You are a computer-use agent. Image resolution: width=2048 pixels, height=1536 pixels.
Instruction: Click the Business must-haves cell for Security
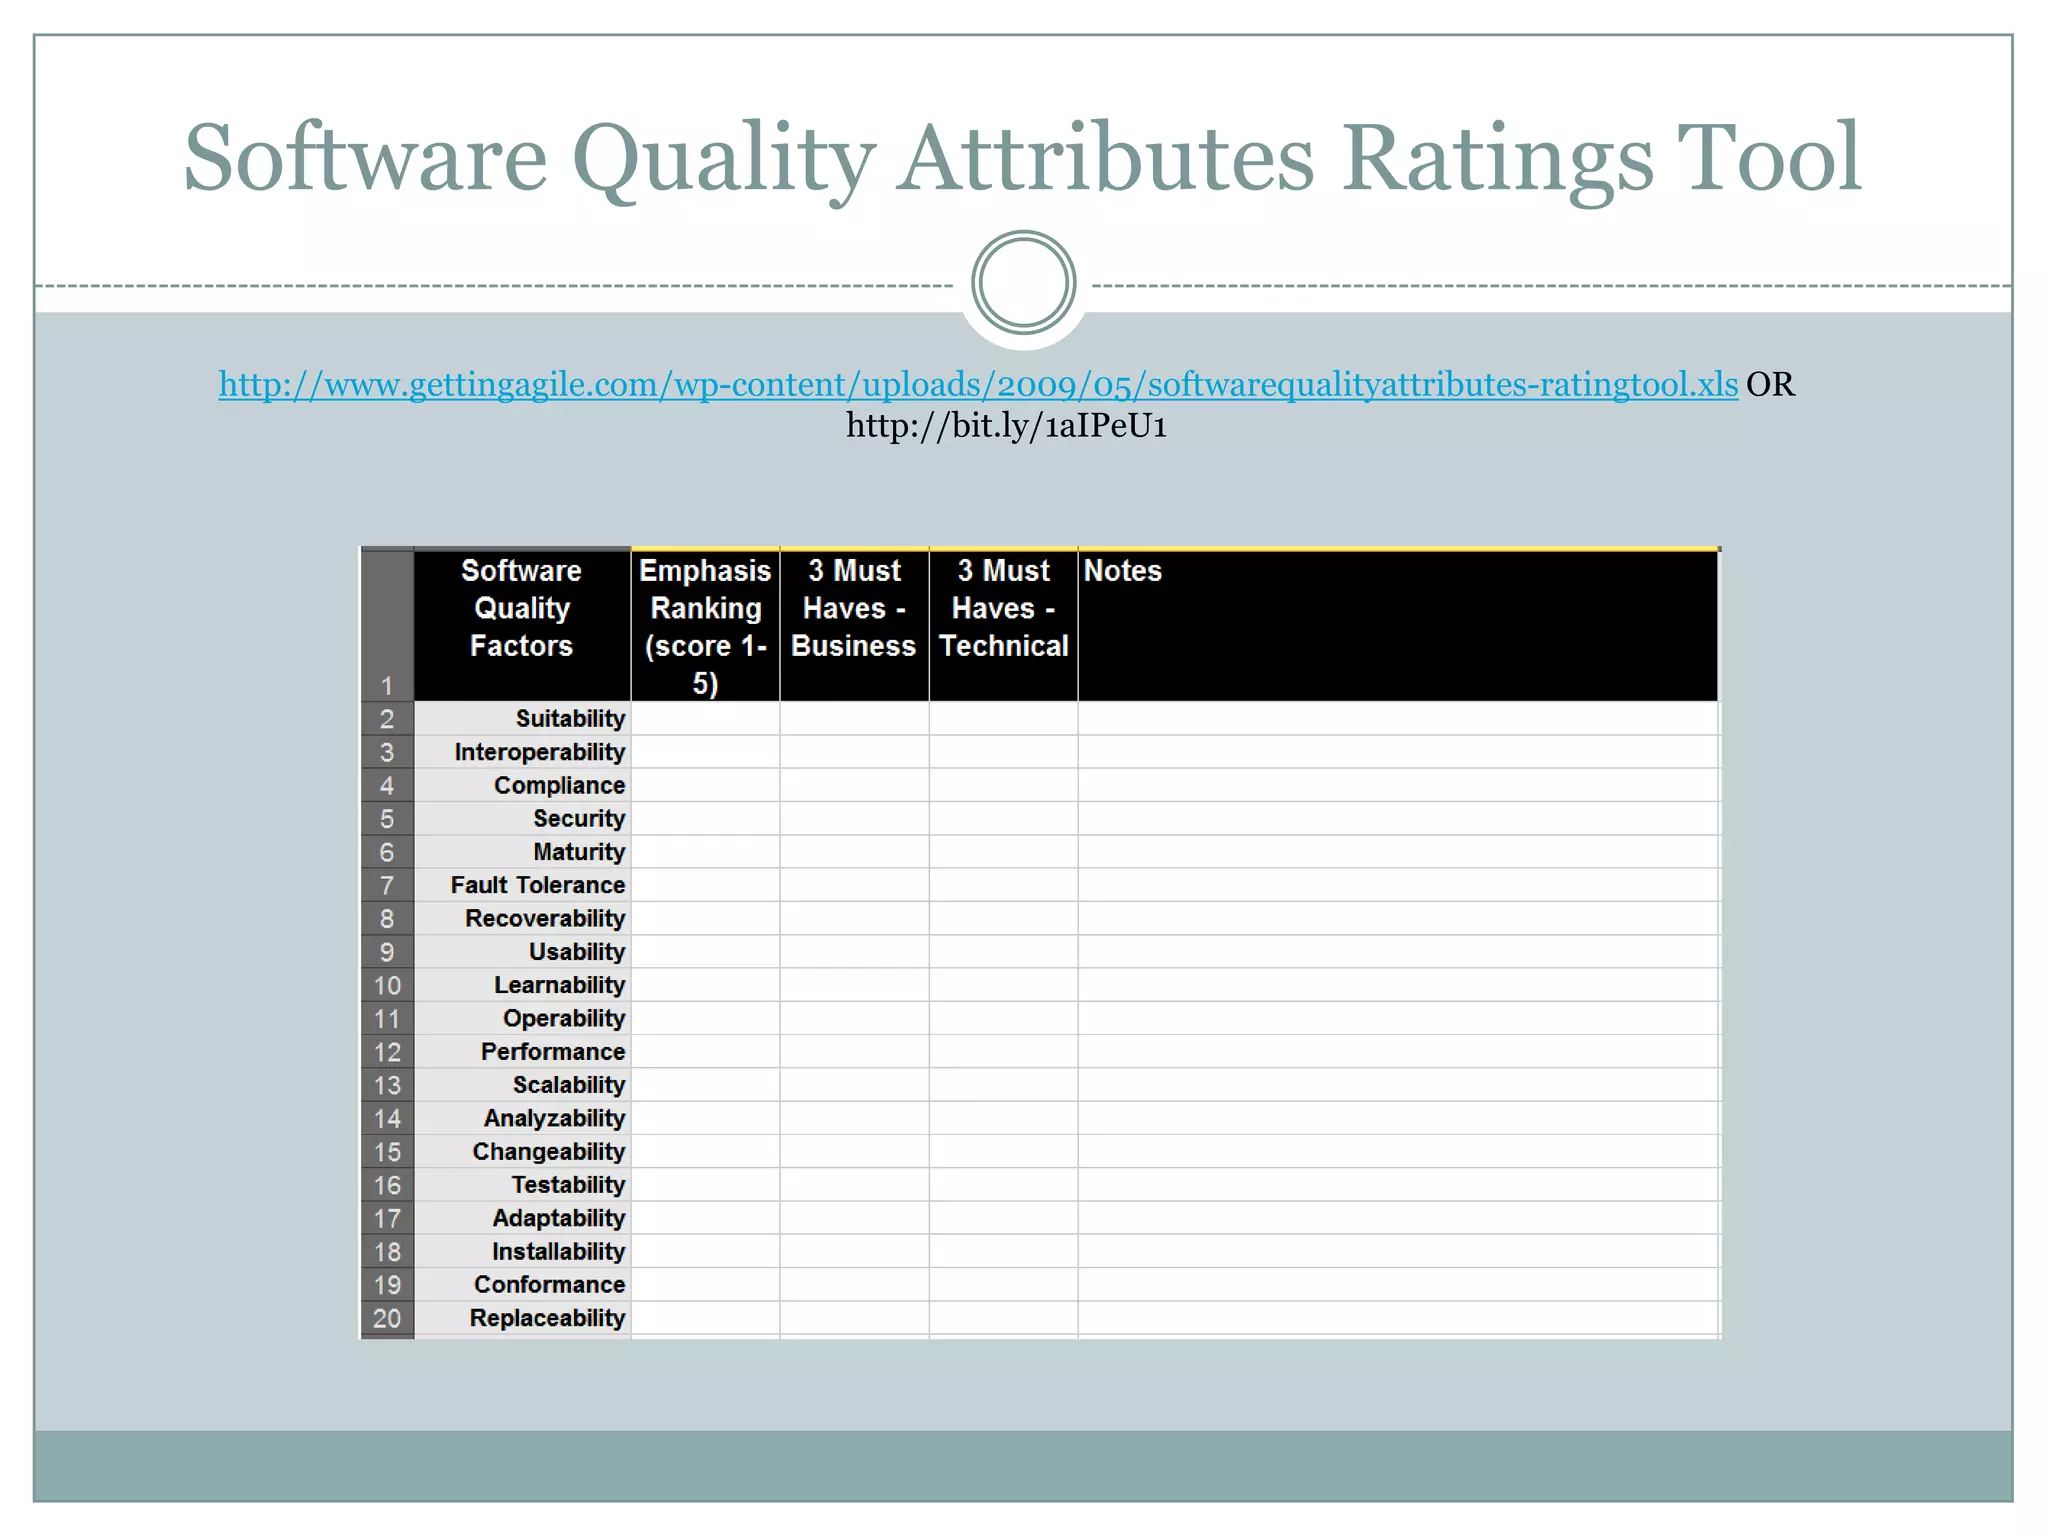point(855,819)
